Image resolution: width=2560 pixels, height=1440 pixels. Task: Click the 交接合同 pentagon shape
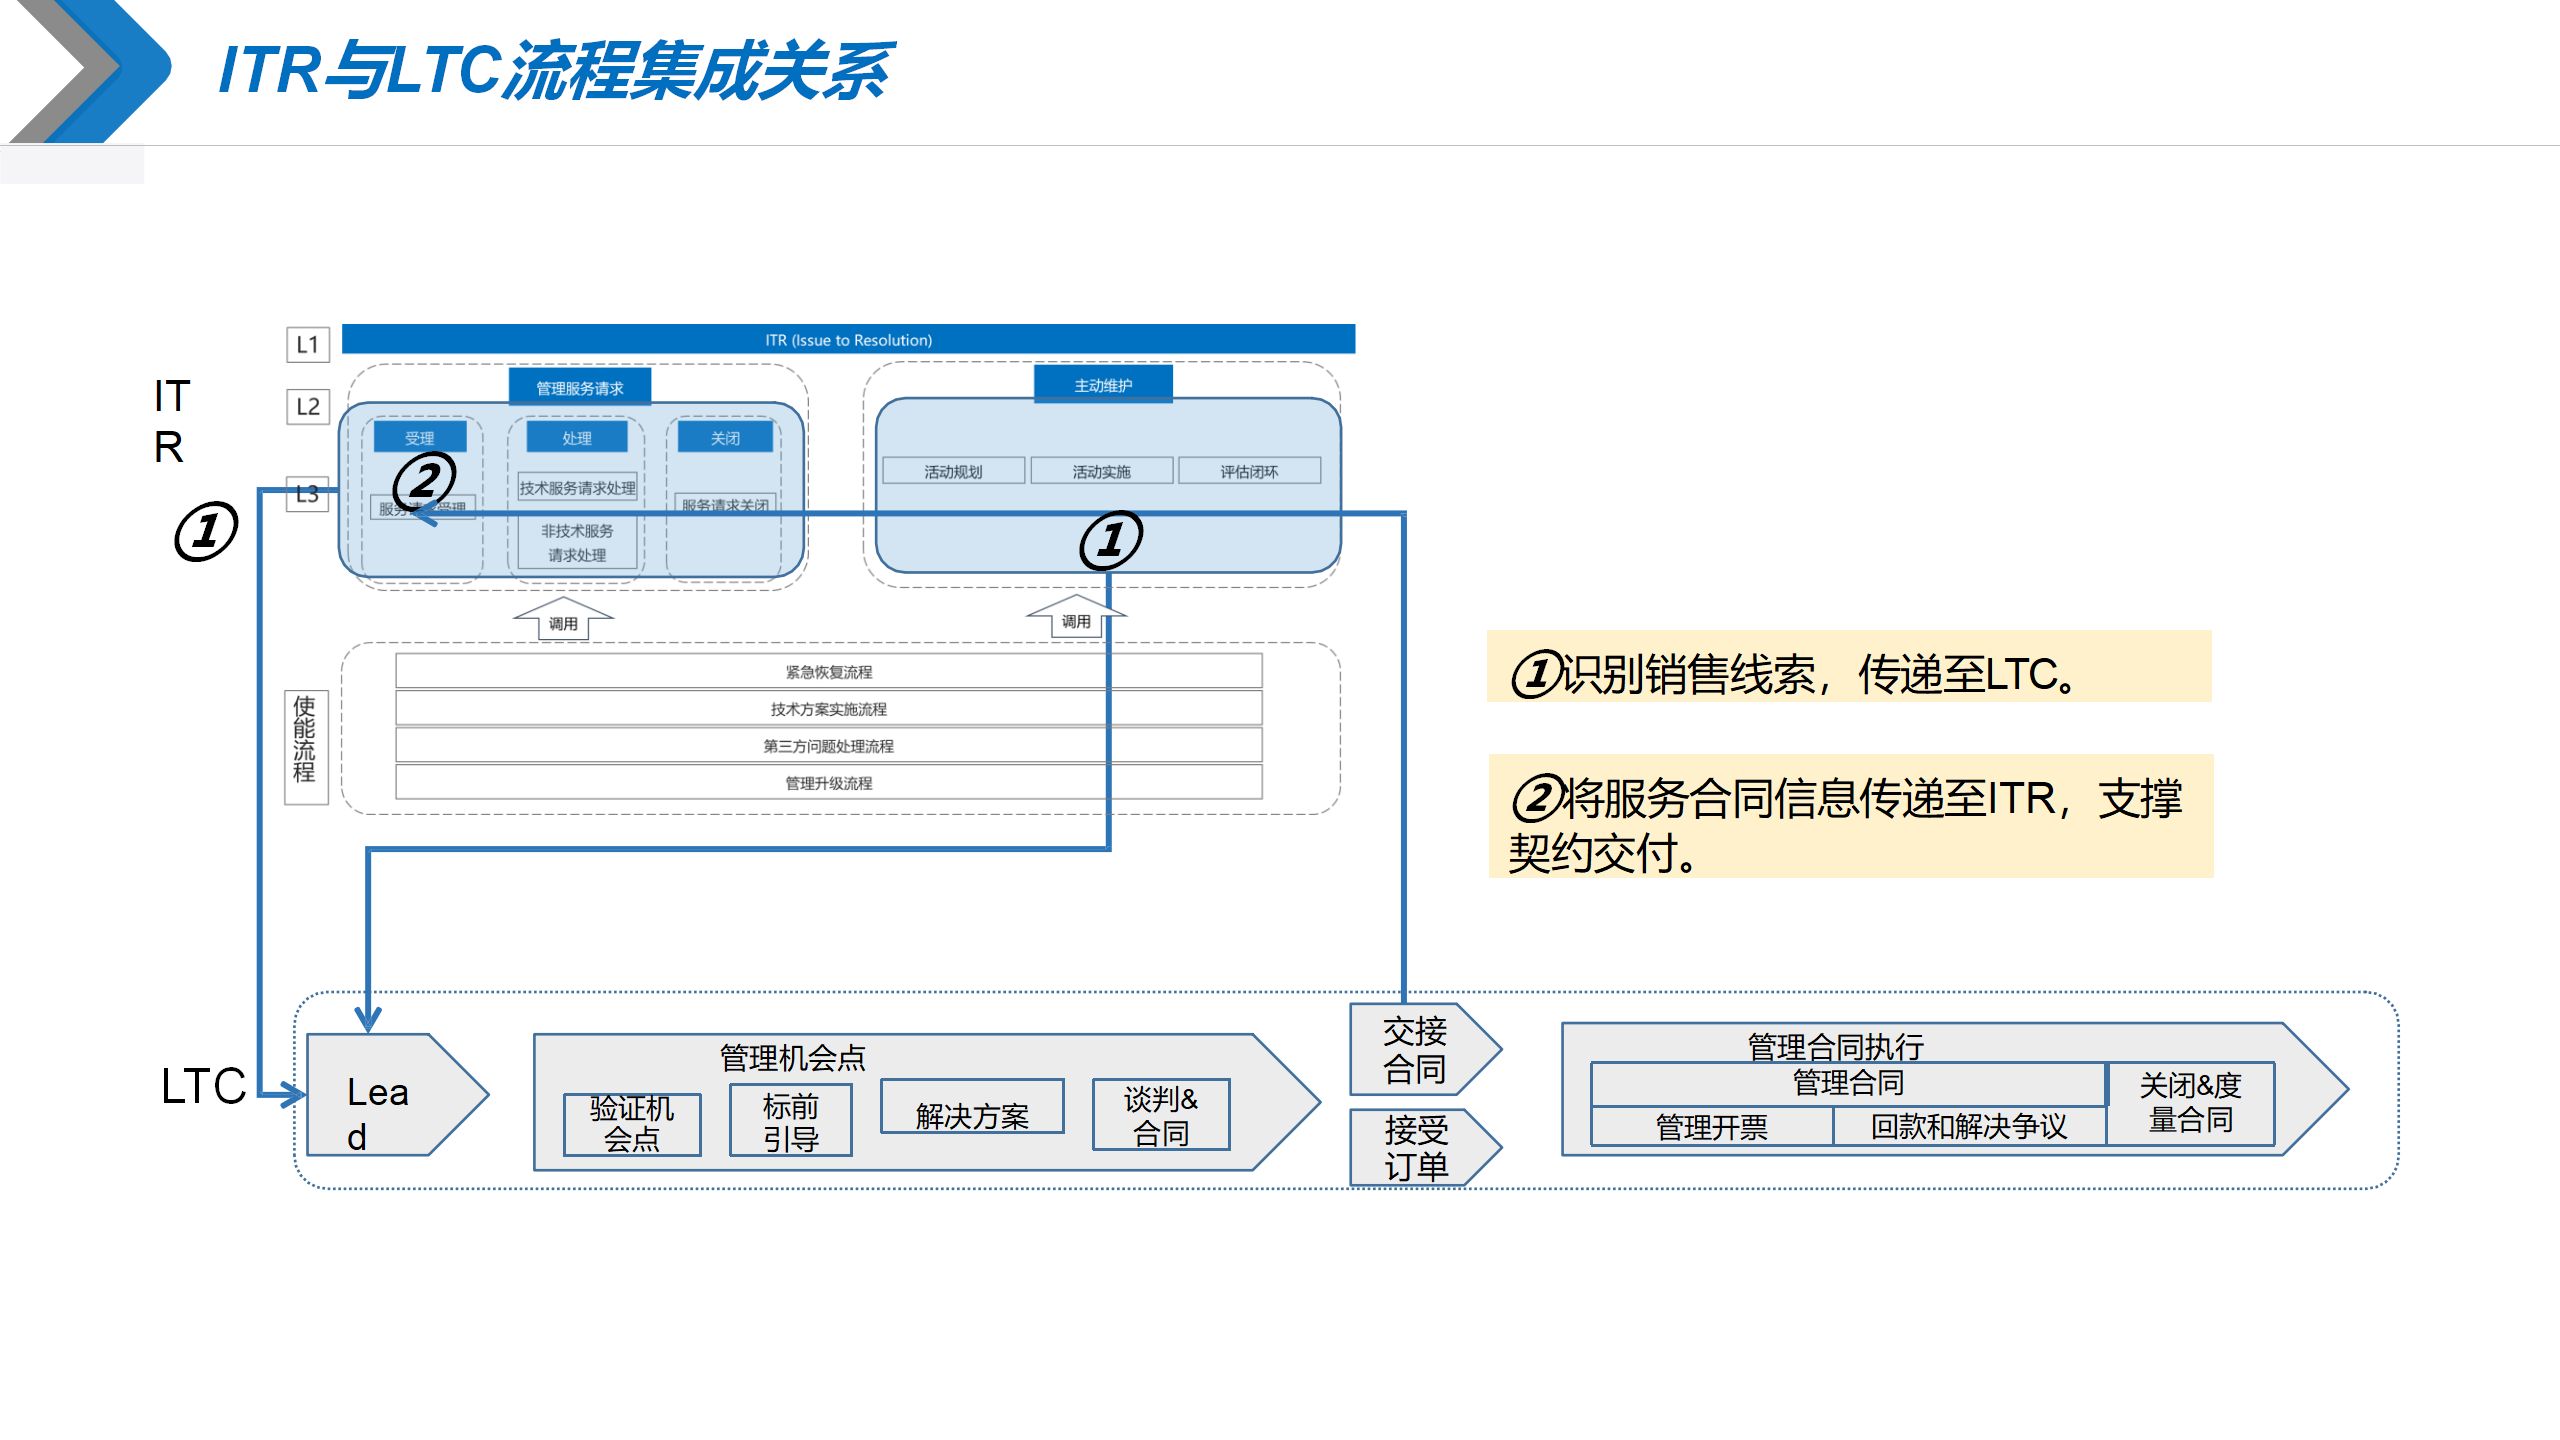click(1415, 1050)
